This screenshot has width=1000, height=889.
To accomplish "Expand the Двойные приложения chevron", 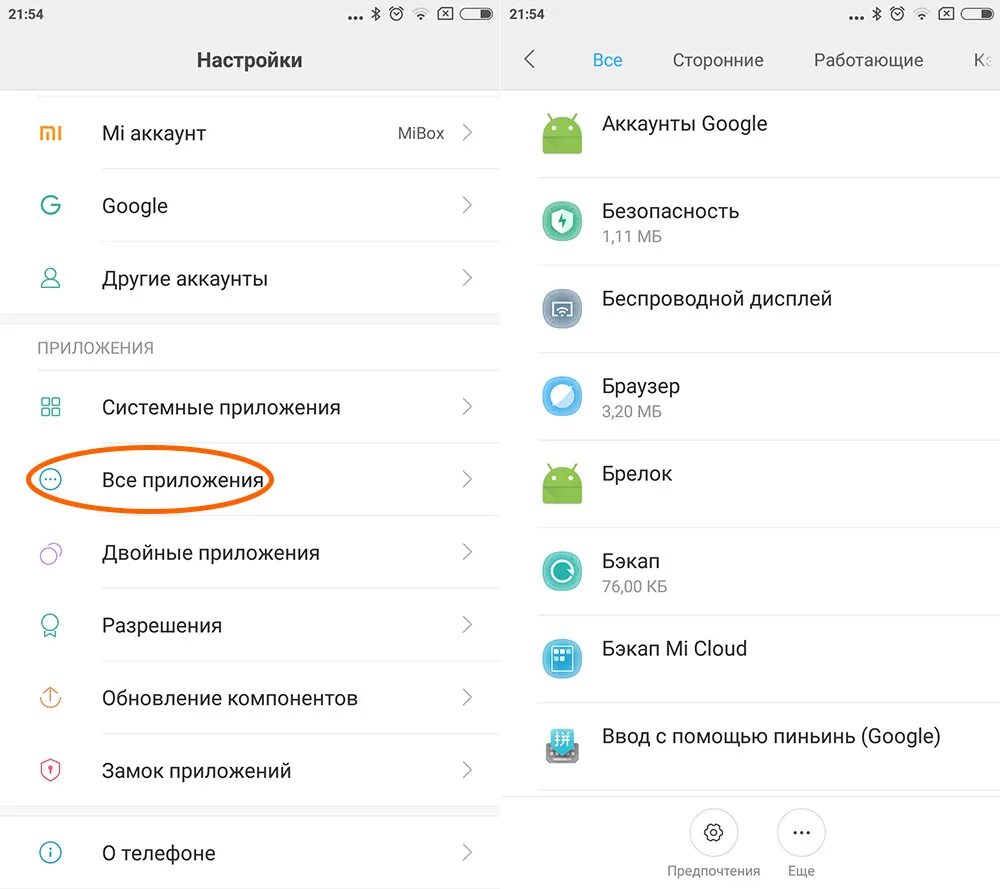I will (x=467, y=552).
